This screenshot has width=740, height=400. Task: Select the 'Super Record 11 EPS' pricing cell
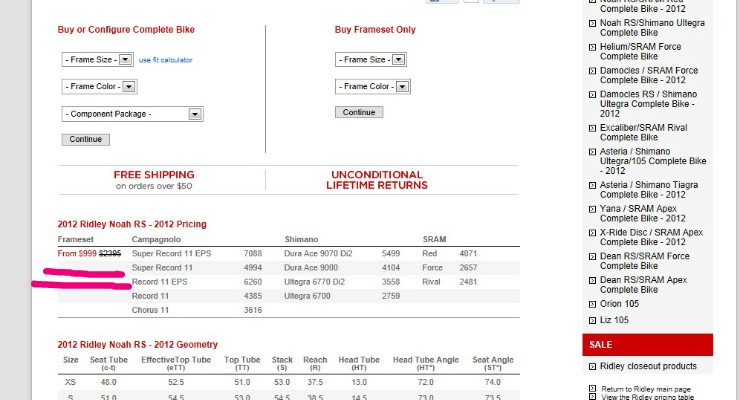click(x=171, y=253)
